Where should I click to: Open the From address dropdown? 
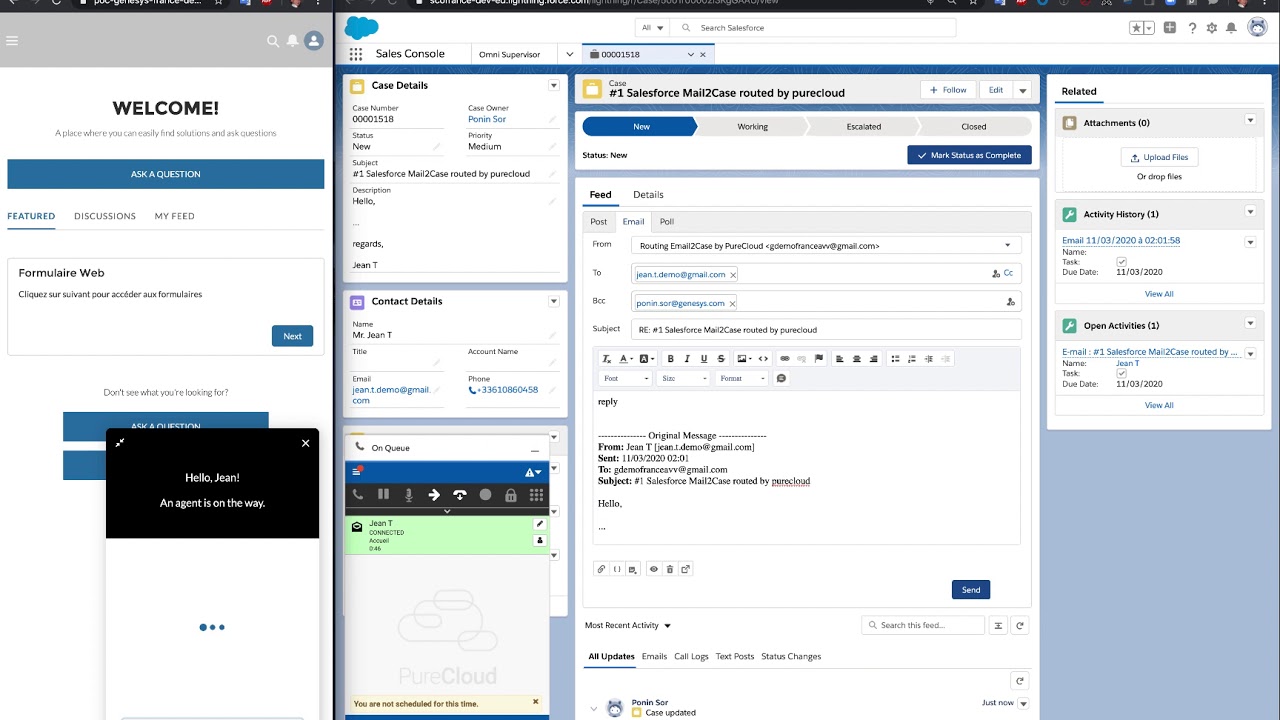pos(826,245)
